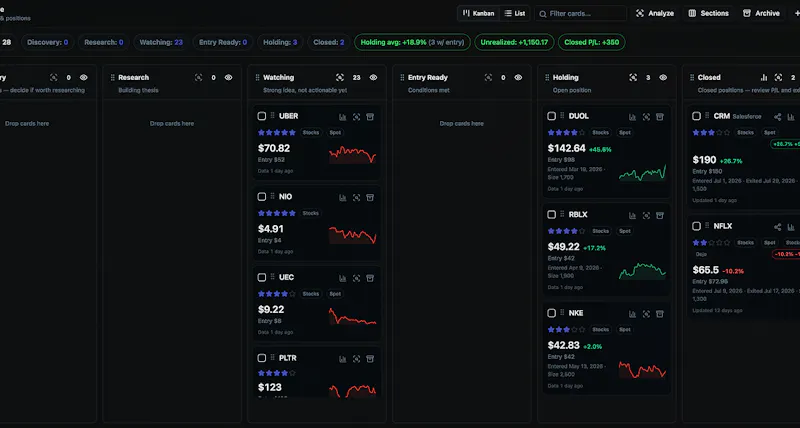The image size is (800, 428).
Task: Select the RBLX card checkbox
Action: 552,215
